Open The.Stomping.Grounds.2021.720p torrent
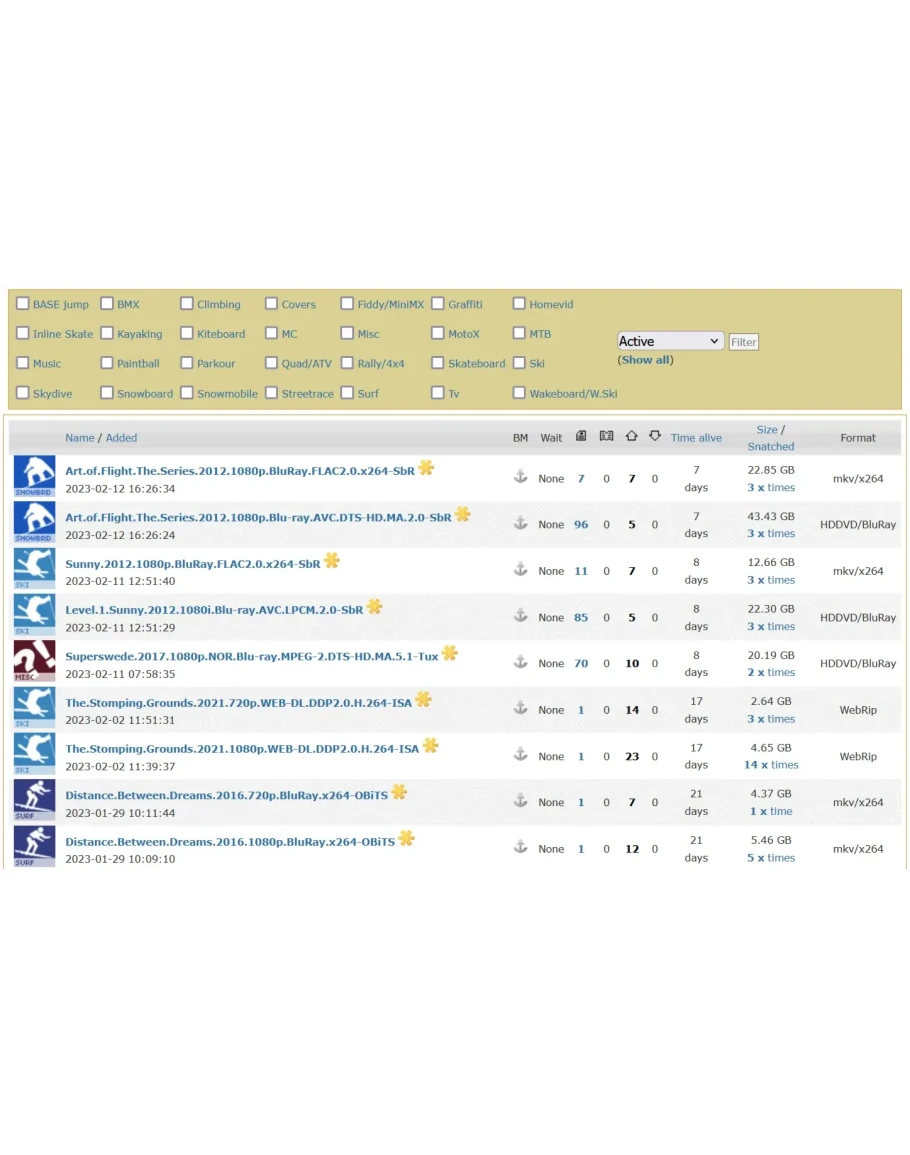Screen dimensions: 910x1155 (x=238, y=703)
